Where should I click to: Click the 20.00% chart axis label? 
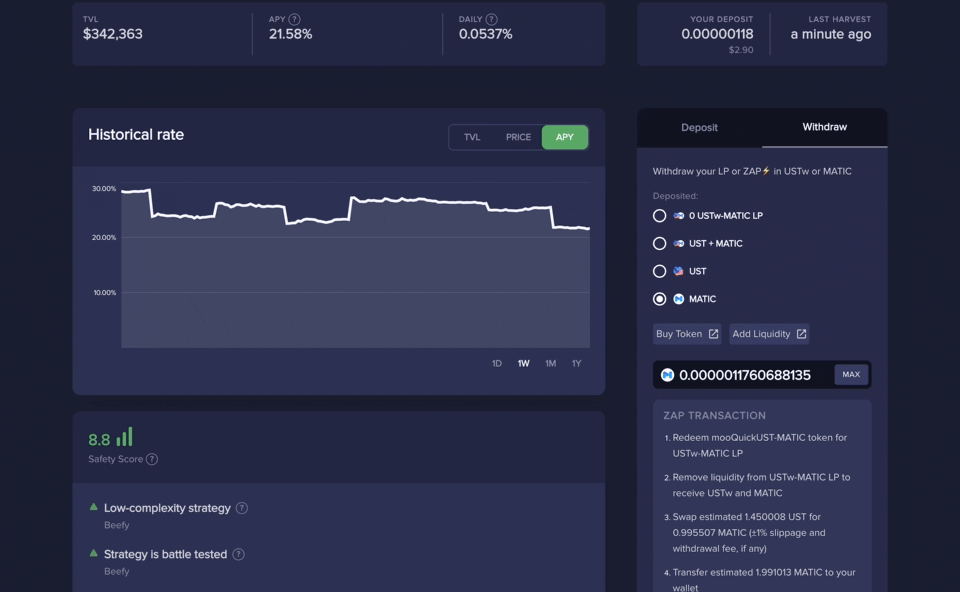[x=104, y=238]
